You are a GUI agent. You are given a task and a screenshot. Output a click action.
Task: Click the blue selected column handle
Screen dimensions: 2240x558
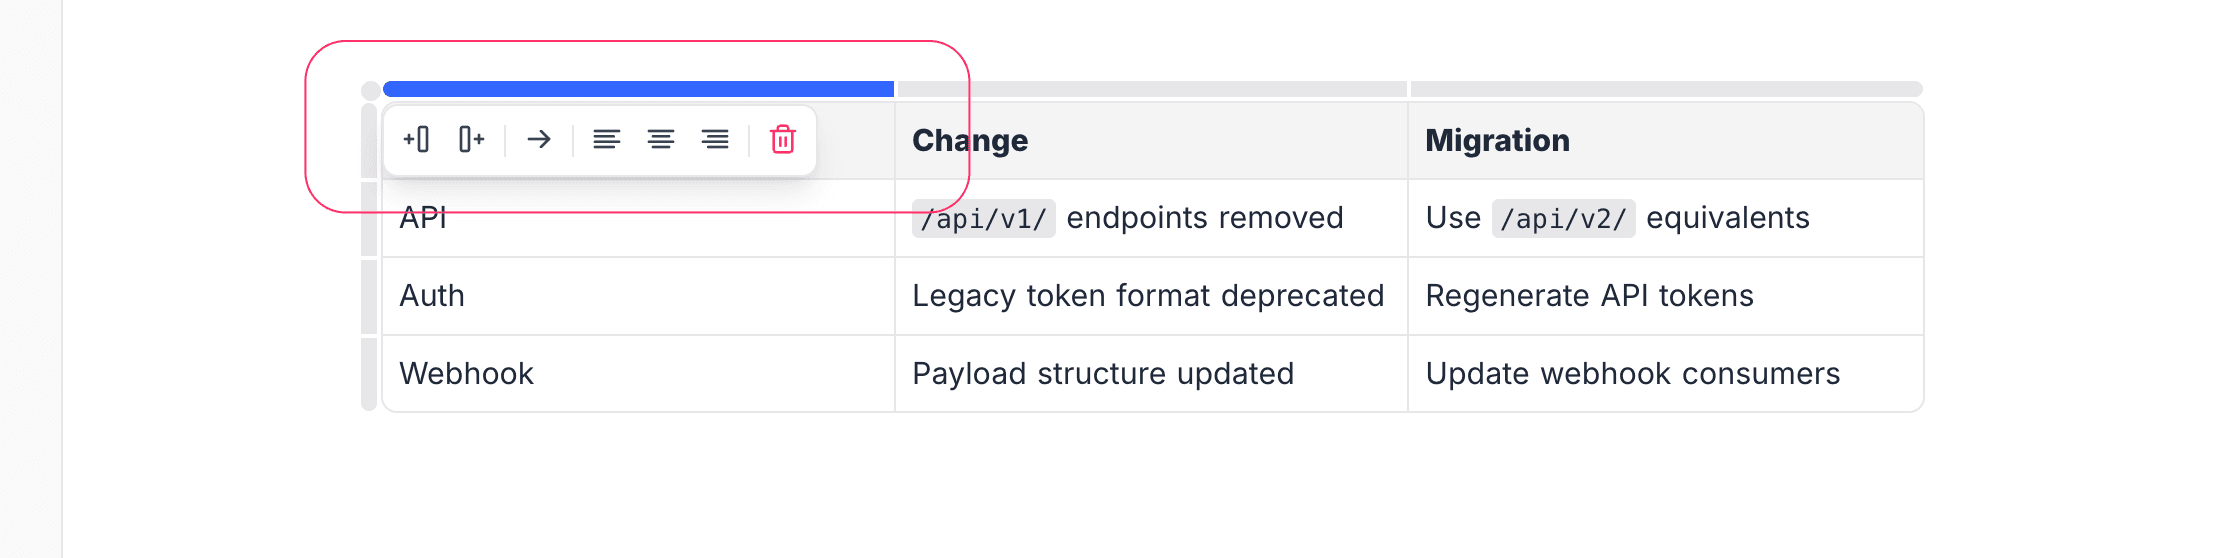click(638, 89)
